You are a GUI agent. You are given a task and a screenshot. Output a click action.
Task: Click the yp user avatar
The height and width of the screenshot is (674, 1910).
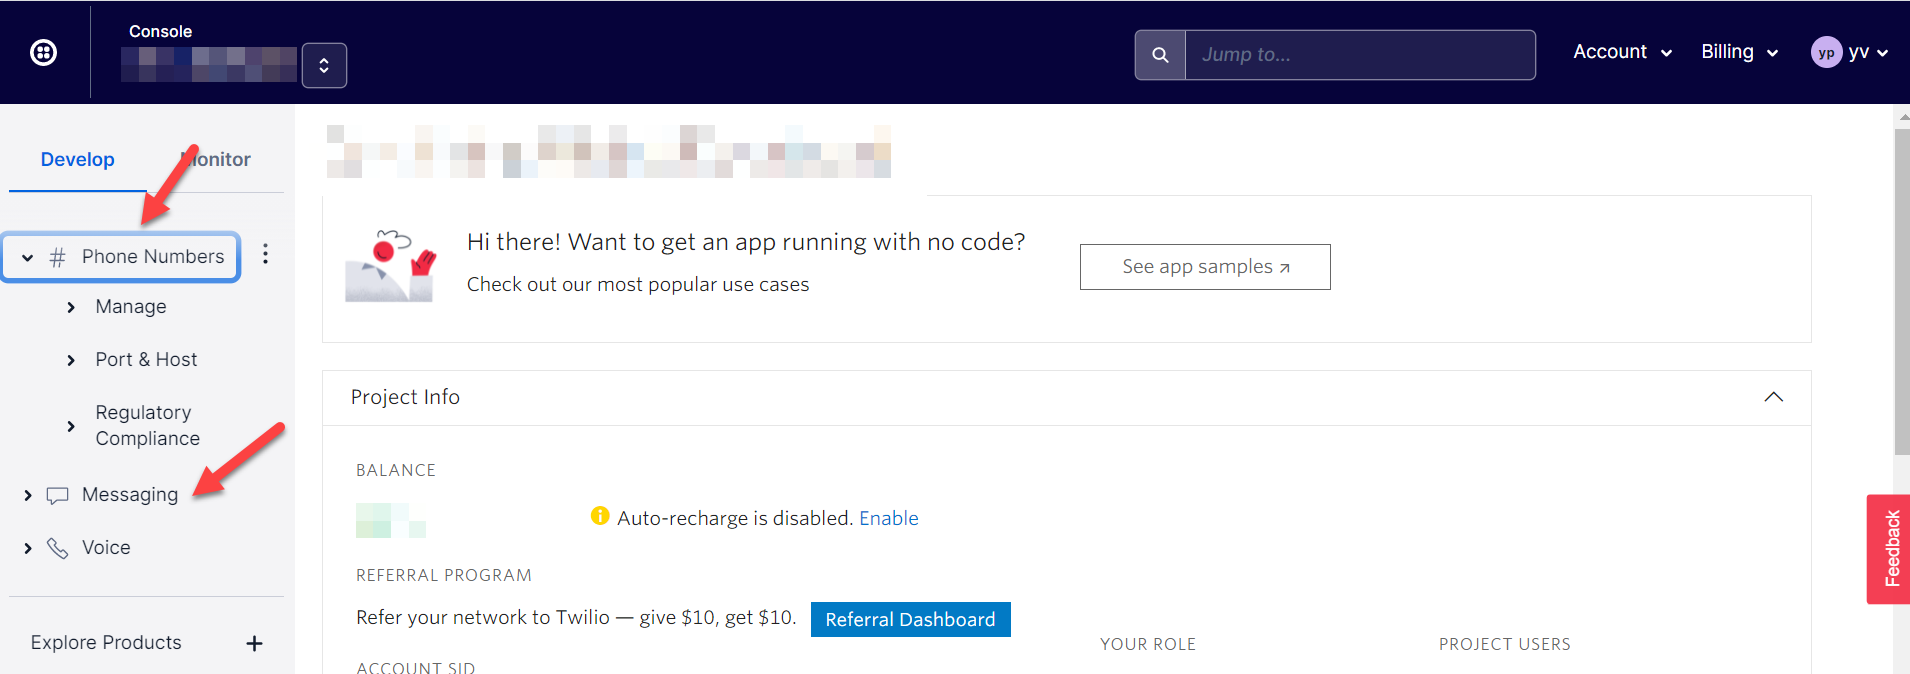pyautogui.click(x=1826, y=53)
